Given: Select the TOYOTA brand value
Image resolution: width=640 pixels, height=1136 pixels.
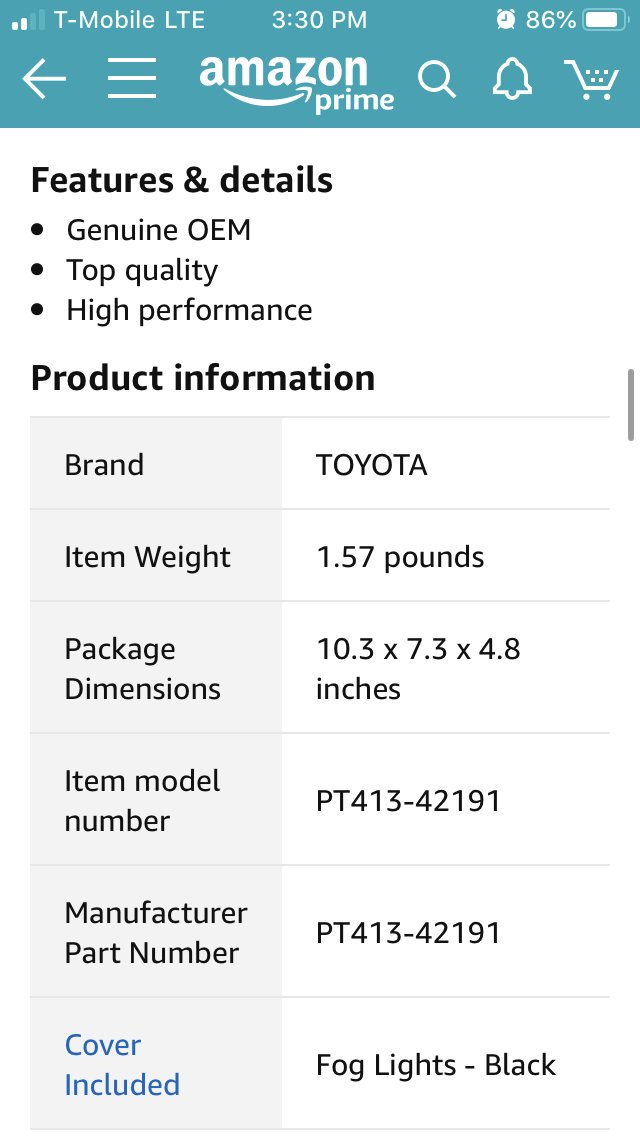Looking at the screenshot, I should point(372,464).
